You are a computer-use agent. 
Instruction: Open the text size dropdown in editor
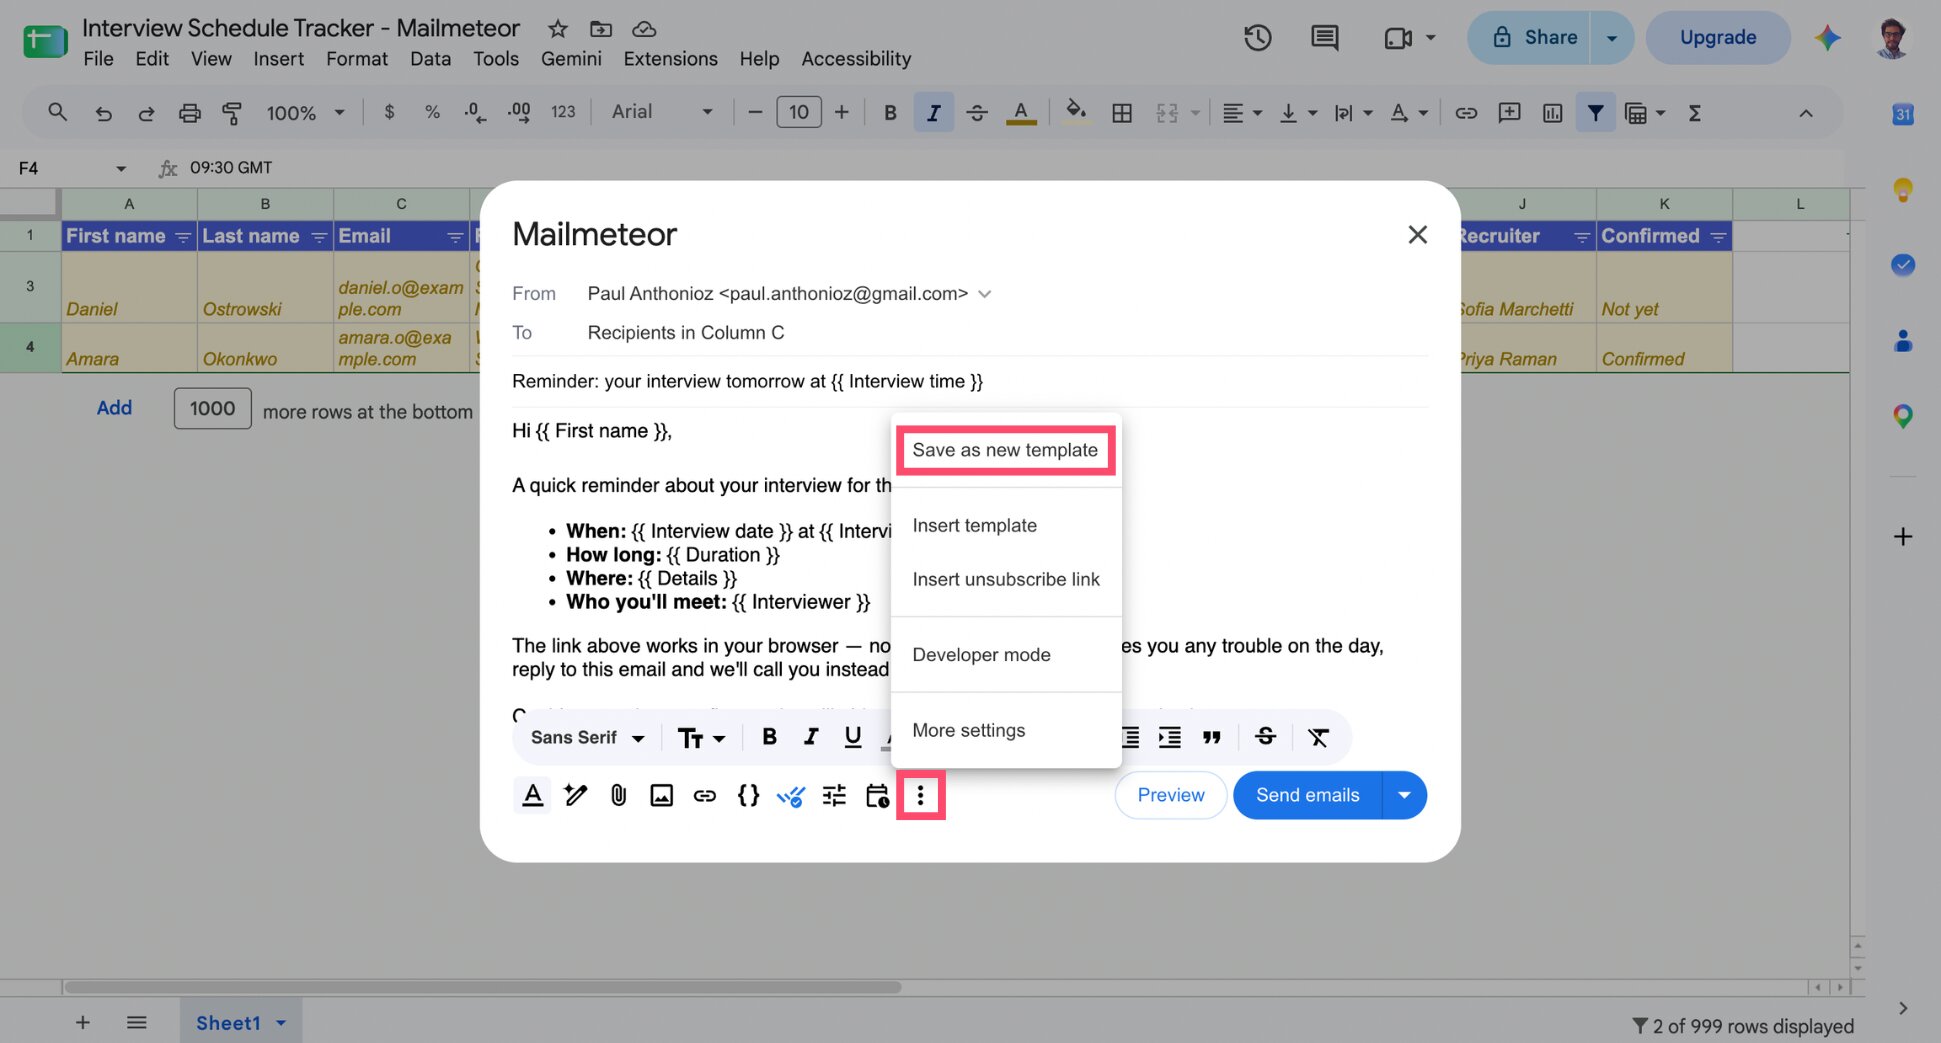pos(701,738)
